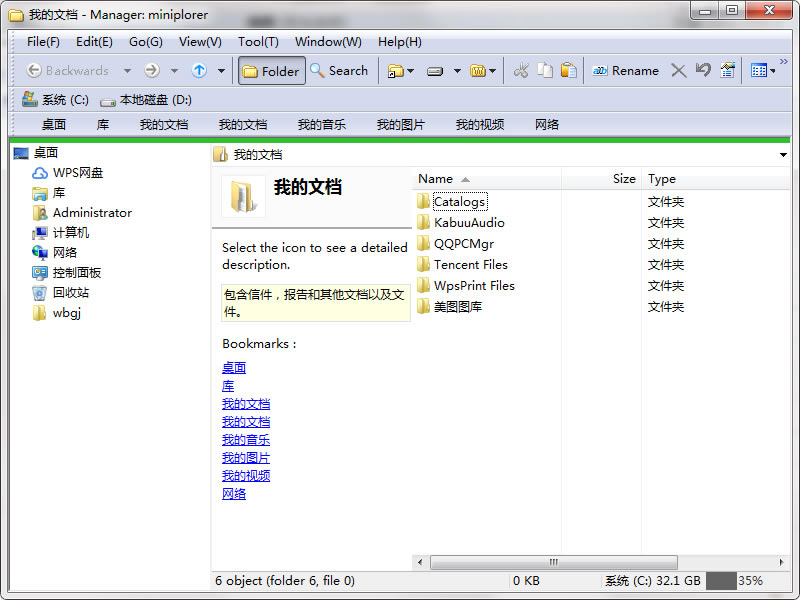Image resolution: width=800 pixels, height=600 pixels.
Task: Copy the selection with the copy icon
Action: pos(543,70)
